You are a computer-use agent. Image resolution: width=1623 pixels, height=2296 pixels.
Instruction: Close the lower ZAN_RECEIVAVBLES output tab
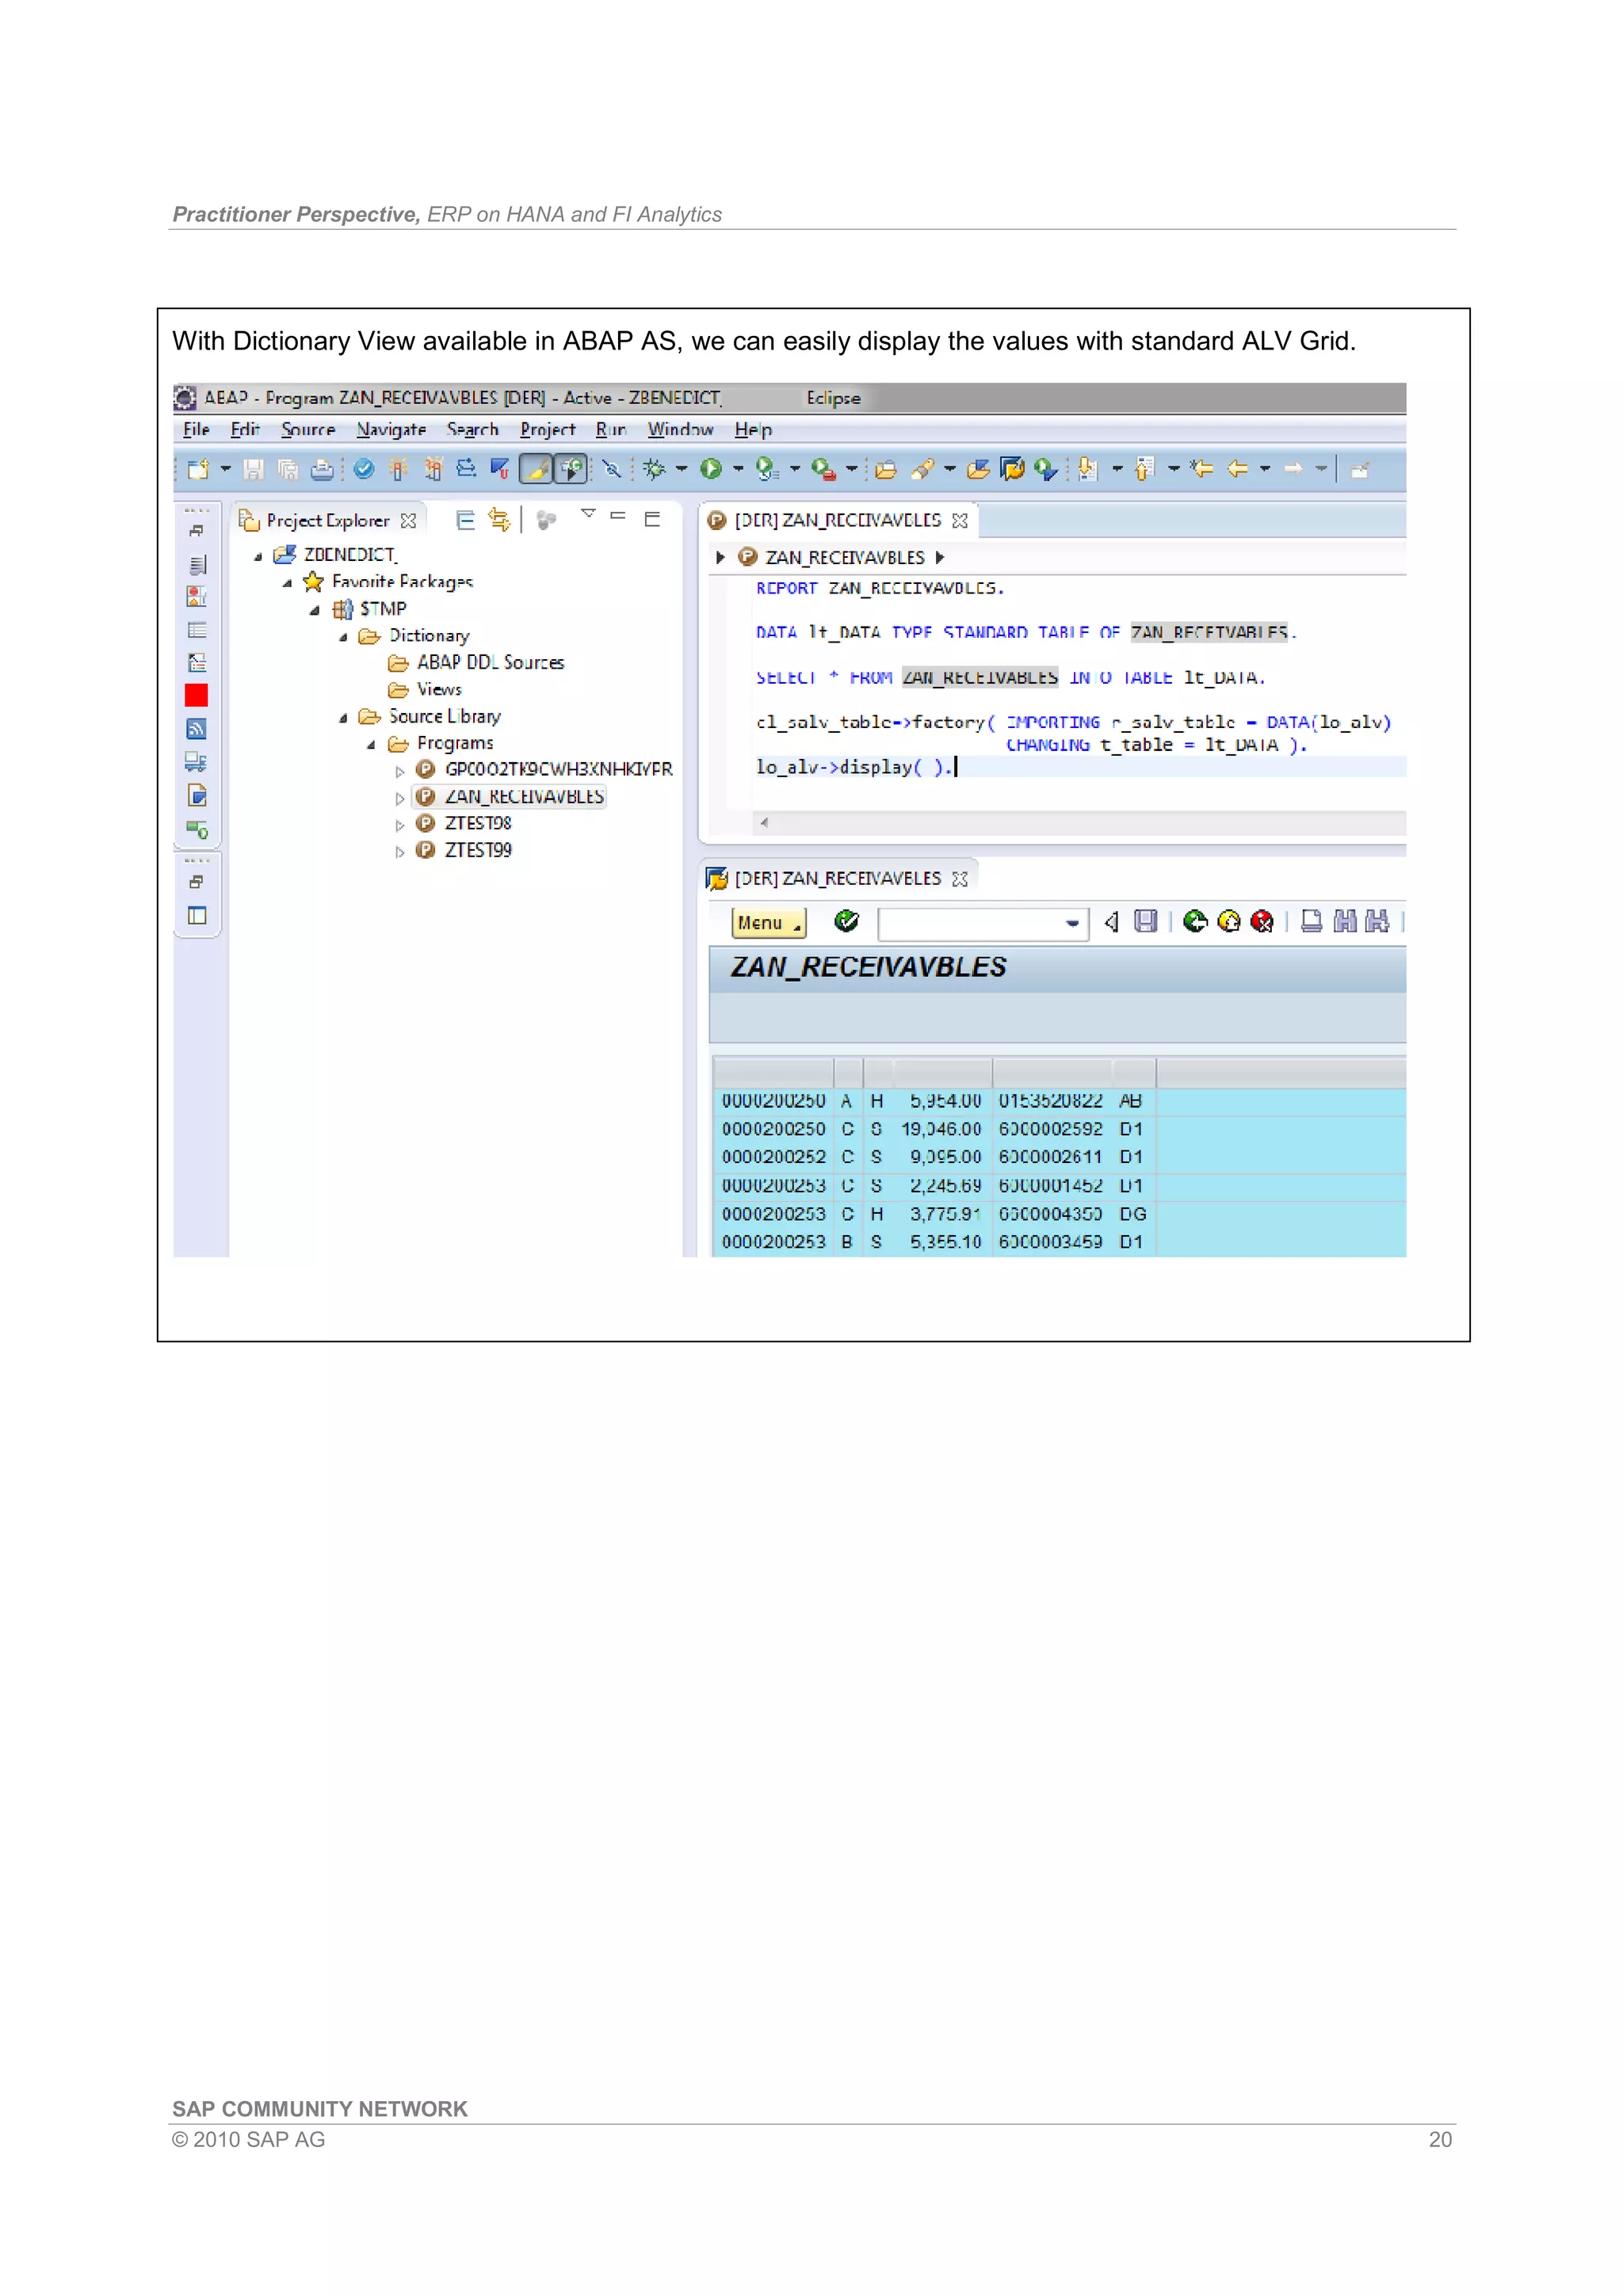coord(960,879)
